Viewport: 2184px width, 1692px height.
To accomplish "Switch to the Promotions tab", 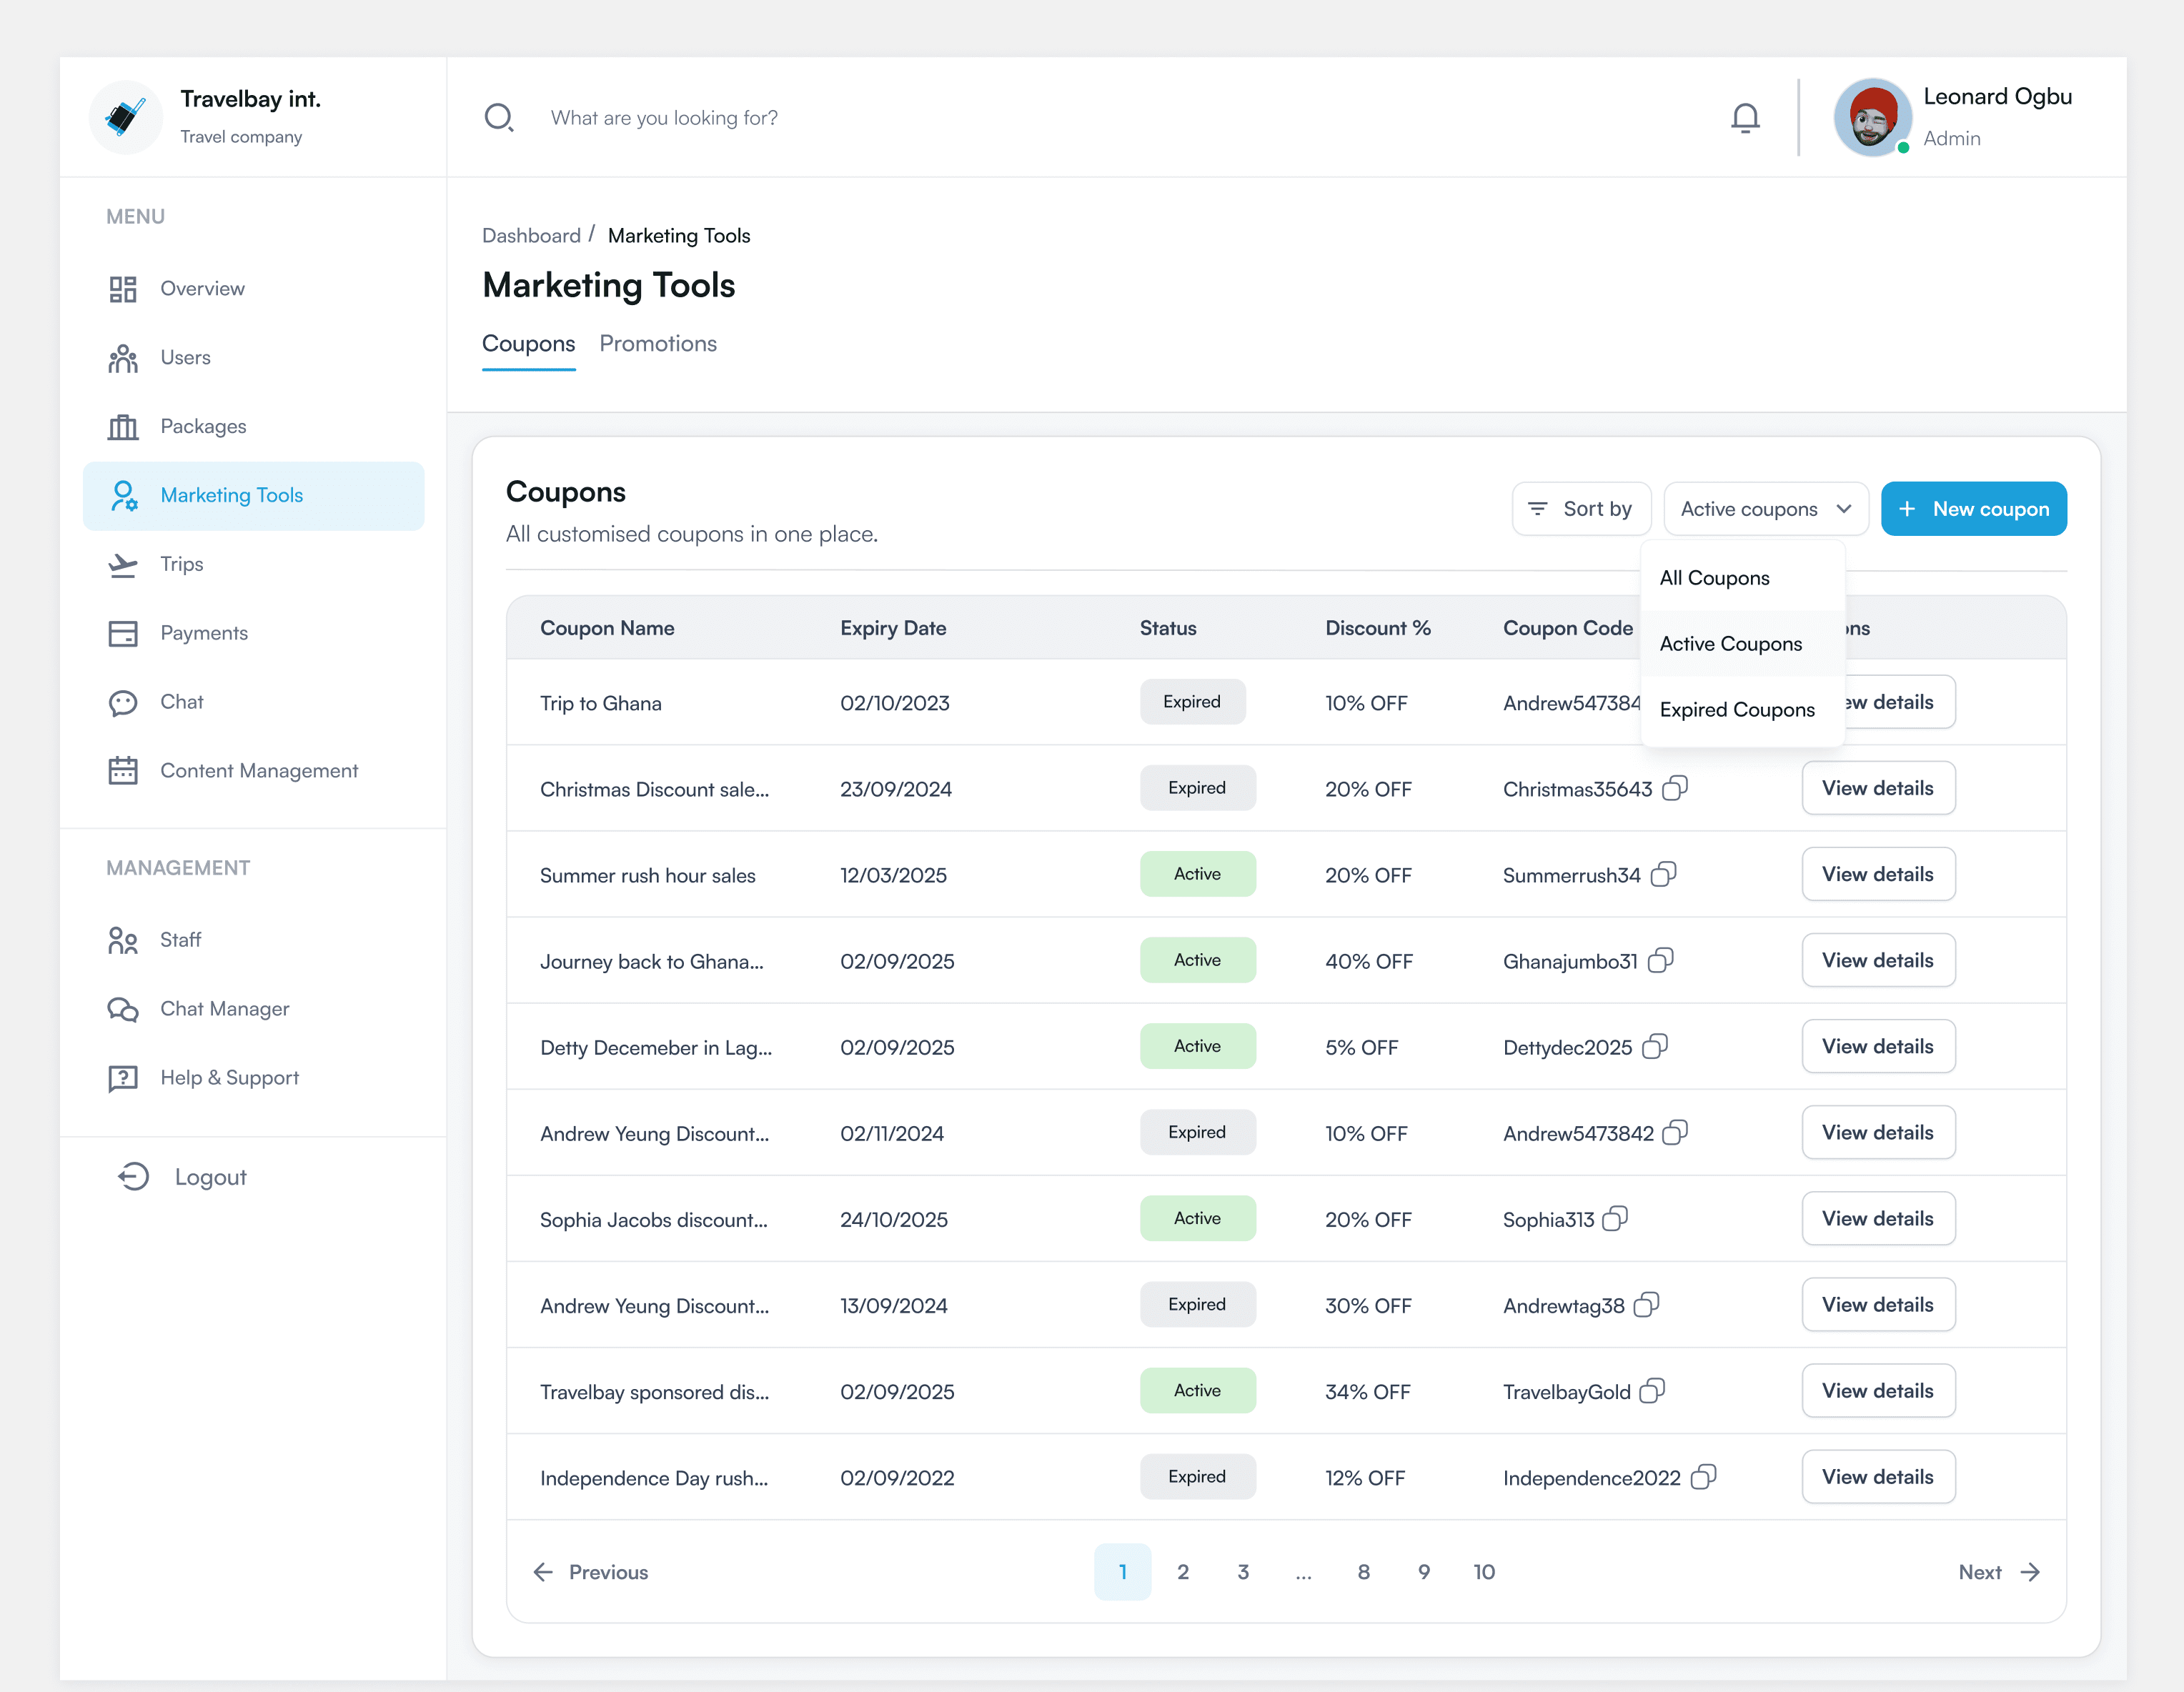I will tap(658, 344).
